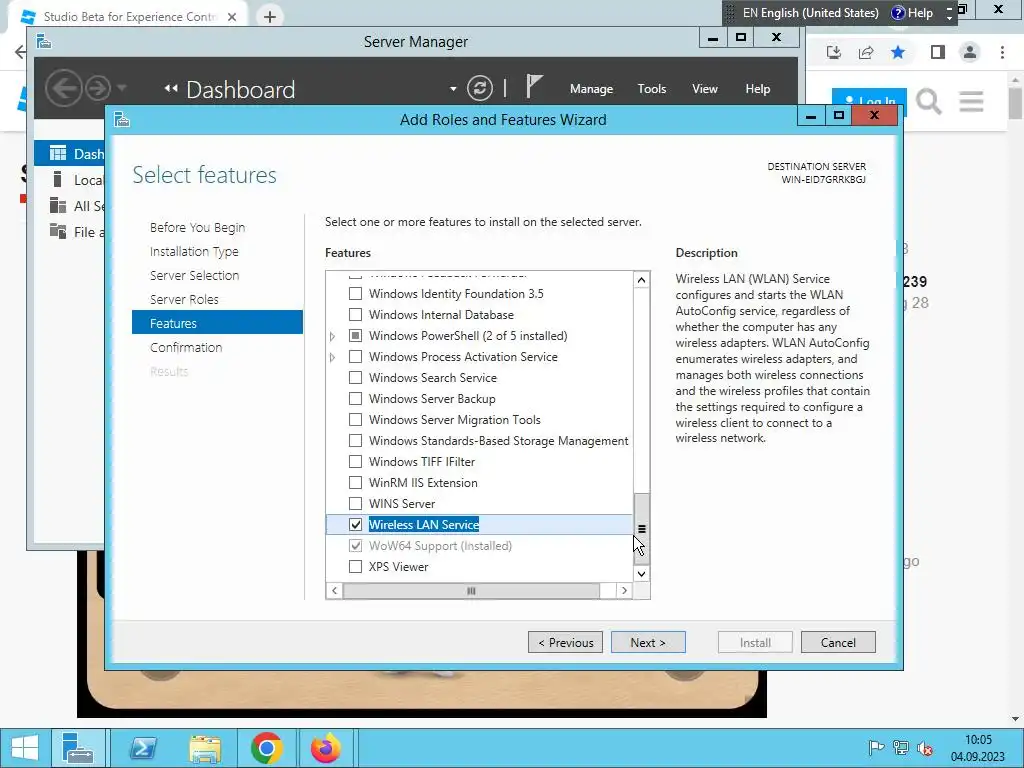The height and width of the screenshot is (768, 1024).
Task: Check Windows Server Migration Tools
Action: pos(355,419)
